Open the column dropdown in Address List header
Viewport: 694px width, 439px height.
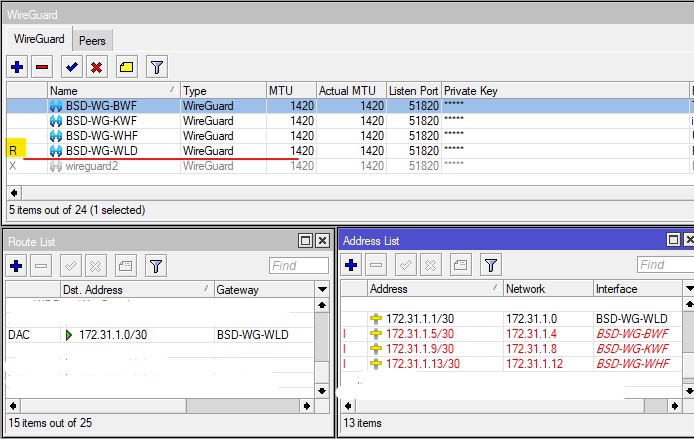coord(689,289)
